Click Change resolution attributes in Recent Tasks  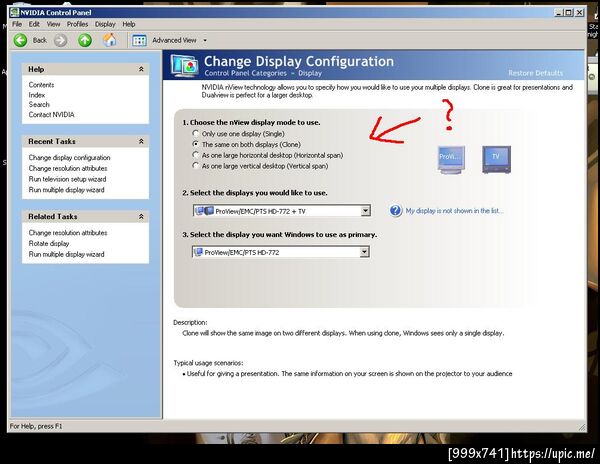(x=68, y=168)
